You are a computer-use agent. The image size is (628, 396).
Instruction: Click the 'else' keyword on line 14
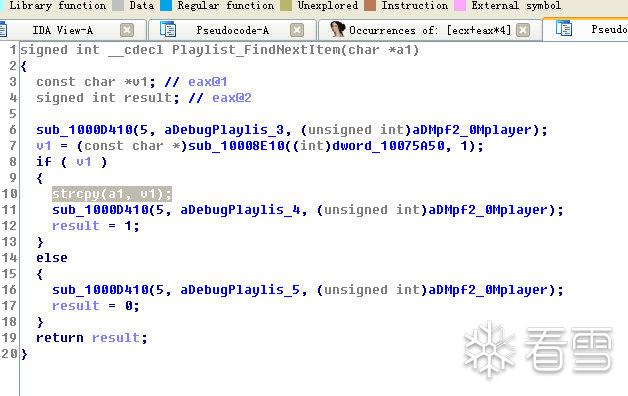click(52, 258)
